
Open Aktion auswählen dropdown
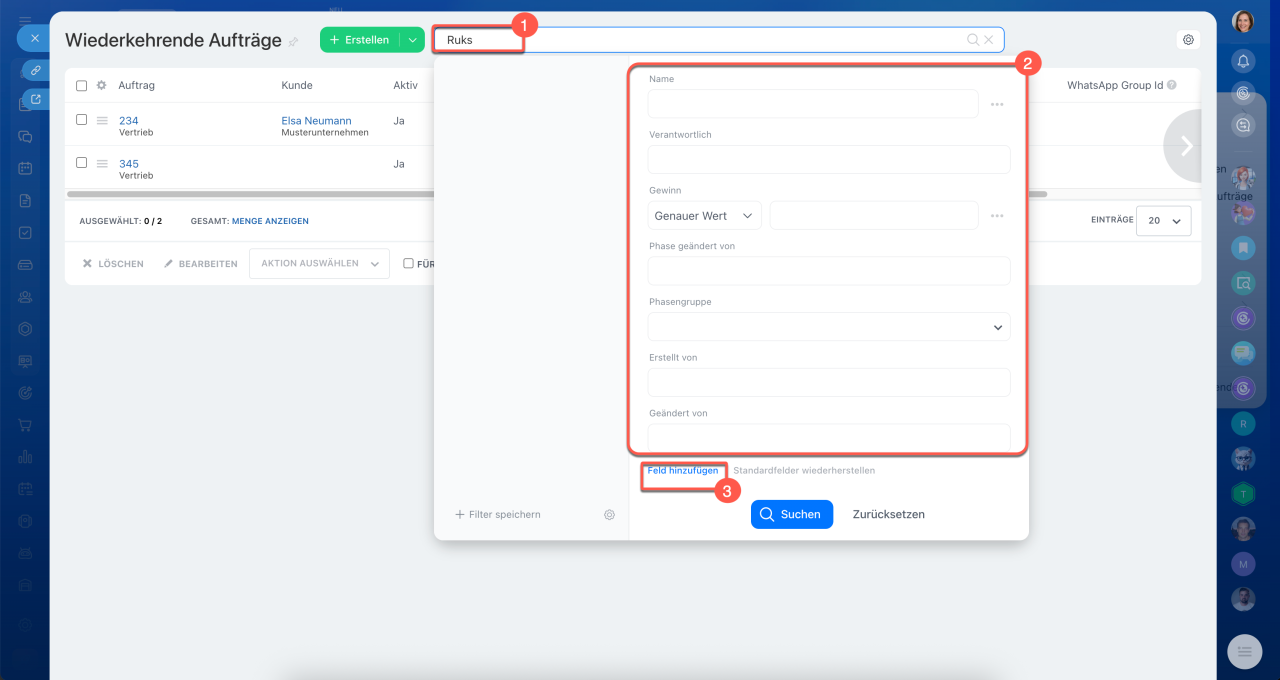[x=319, y=264]
